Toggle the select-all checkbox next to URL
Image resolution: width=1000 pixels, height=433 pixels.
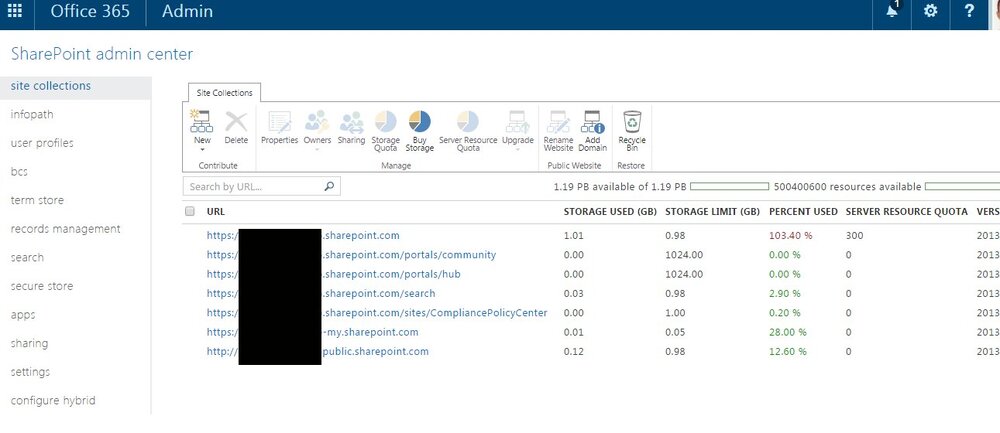(189, 211)
